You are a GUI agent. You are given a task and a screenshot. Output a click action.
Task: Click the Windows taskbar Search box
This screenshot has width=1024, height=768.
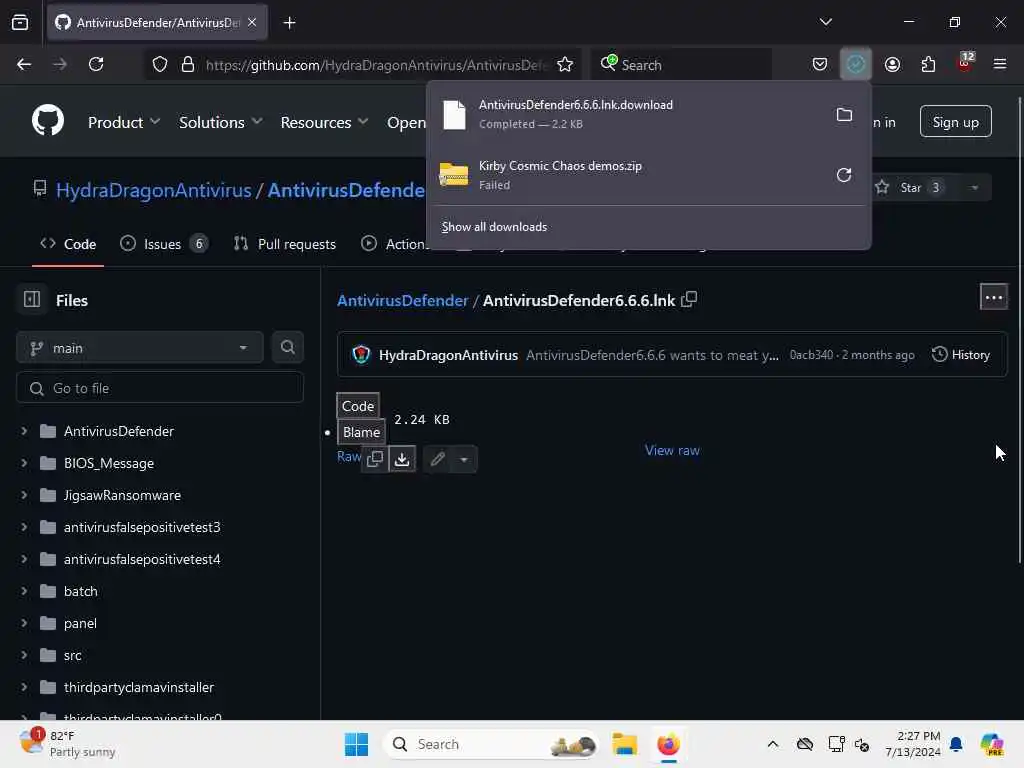[491, 744]
